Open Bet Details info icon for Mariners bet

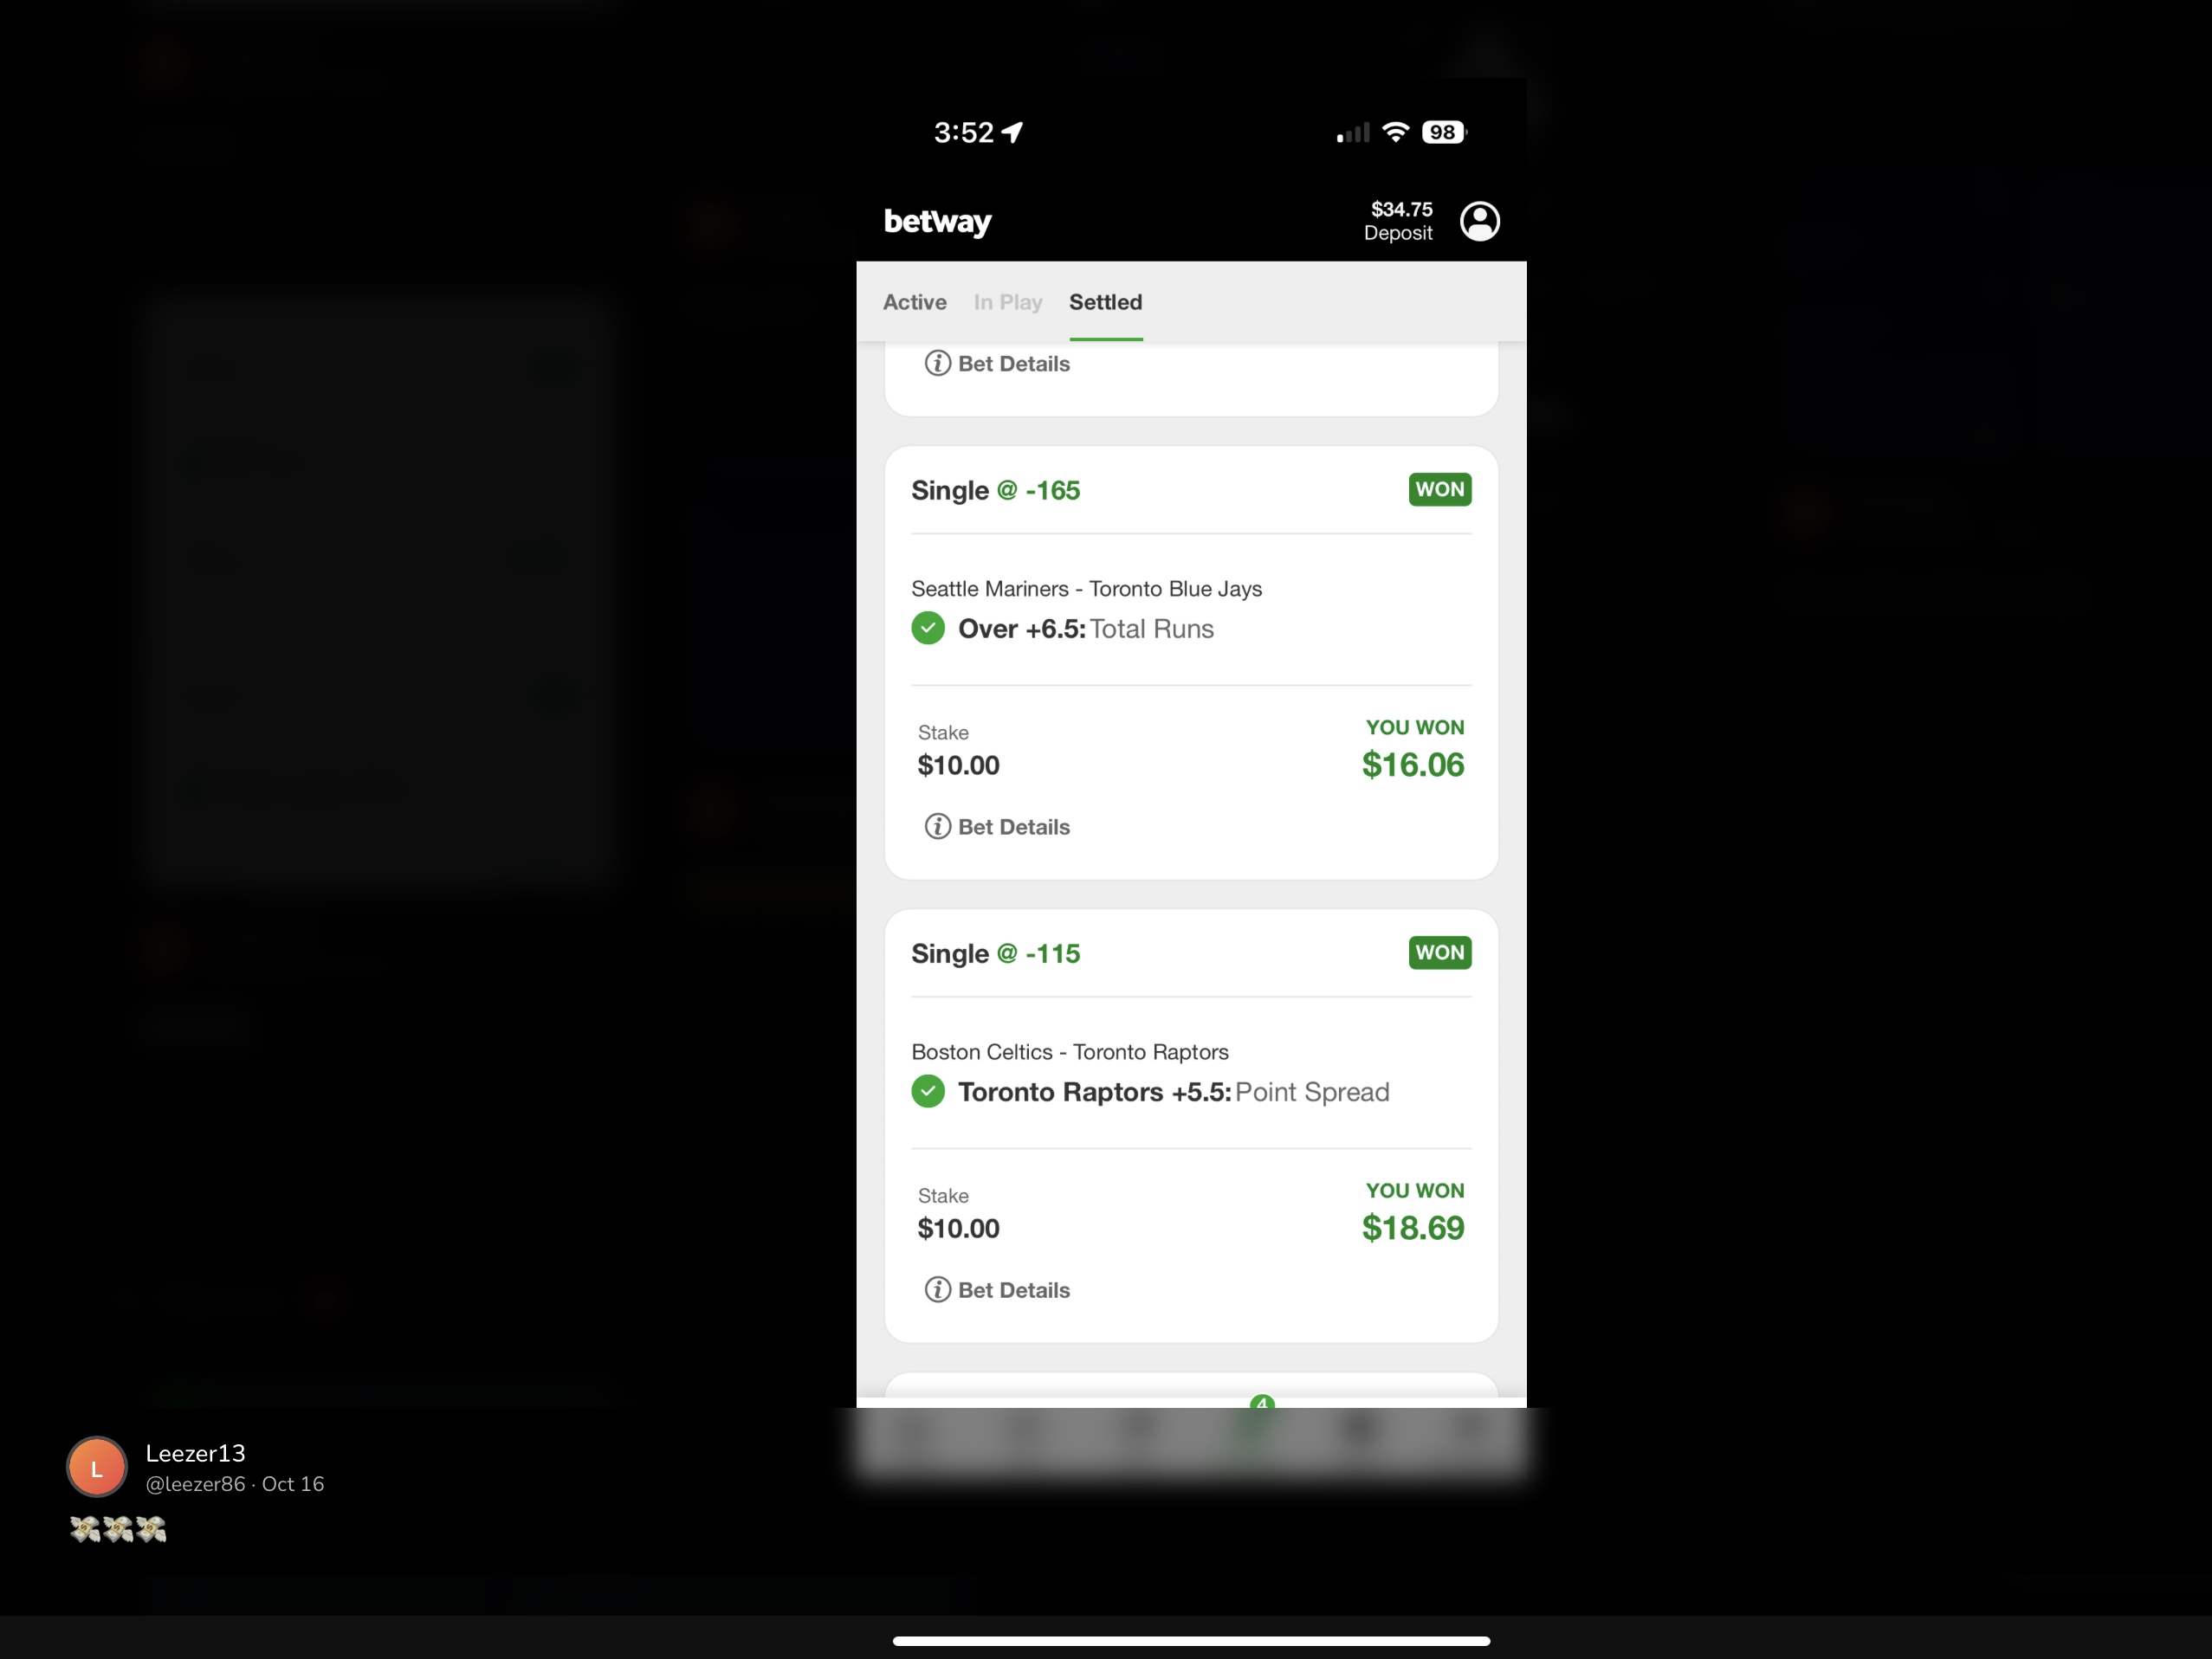click(937, 826)
